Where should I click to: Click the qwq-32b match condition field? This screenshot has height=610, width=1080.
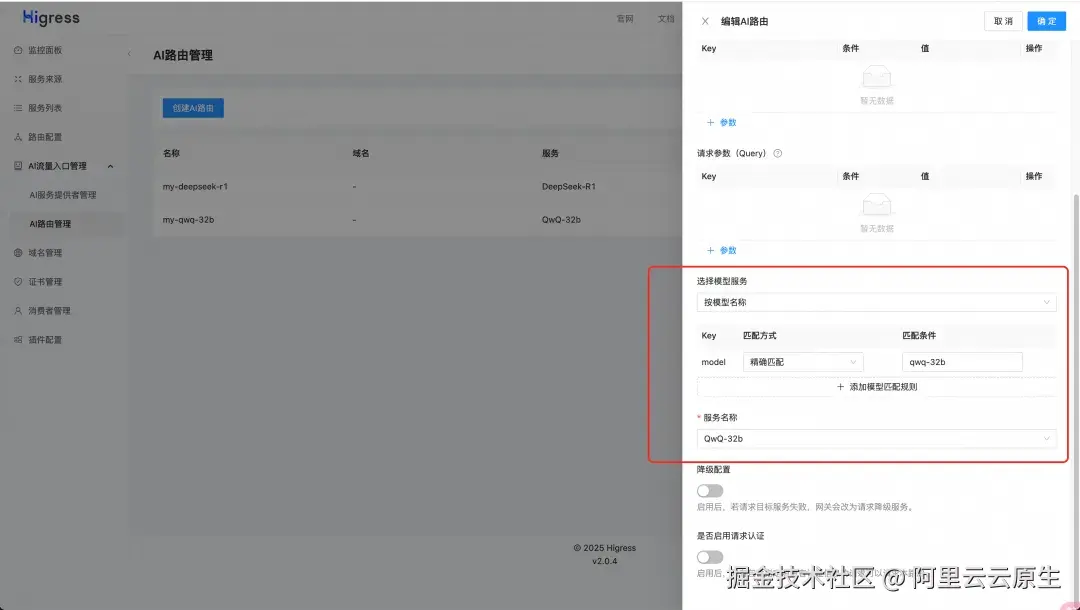(x=962, y=362)
